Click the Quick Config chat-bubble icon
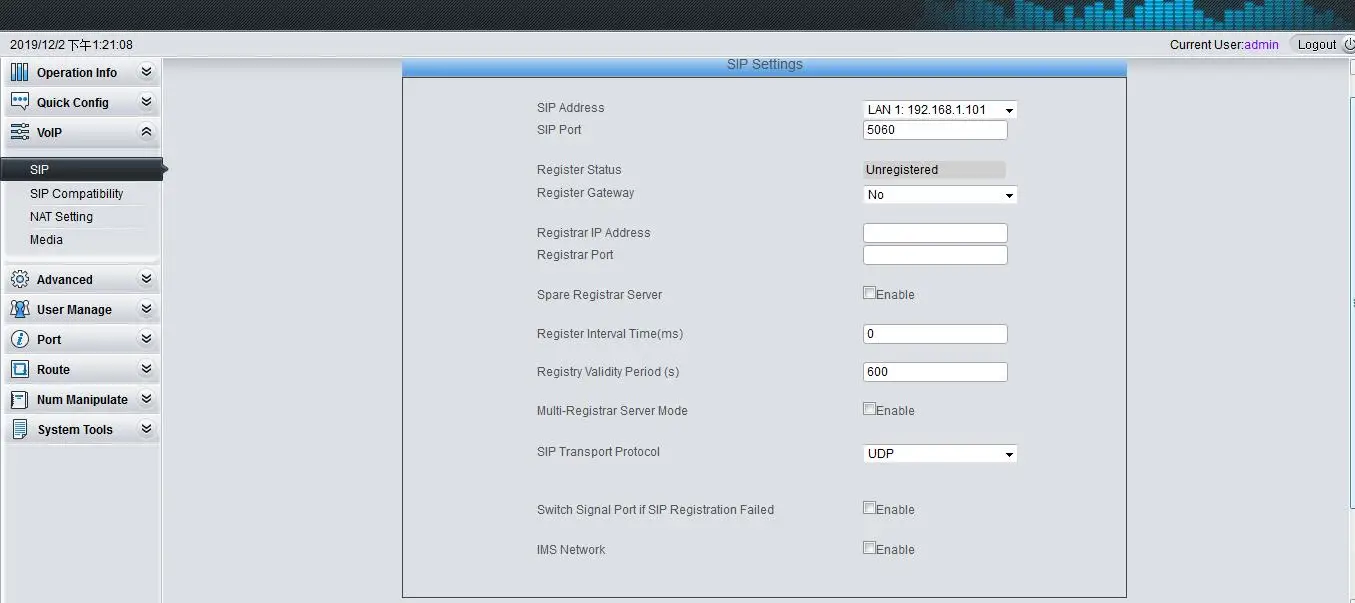This screenshot has width=1355, height=603. pos(20,102)
